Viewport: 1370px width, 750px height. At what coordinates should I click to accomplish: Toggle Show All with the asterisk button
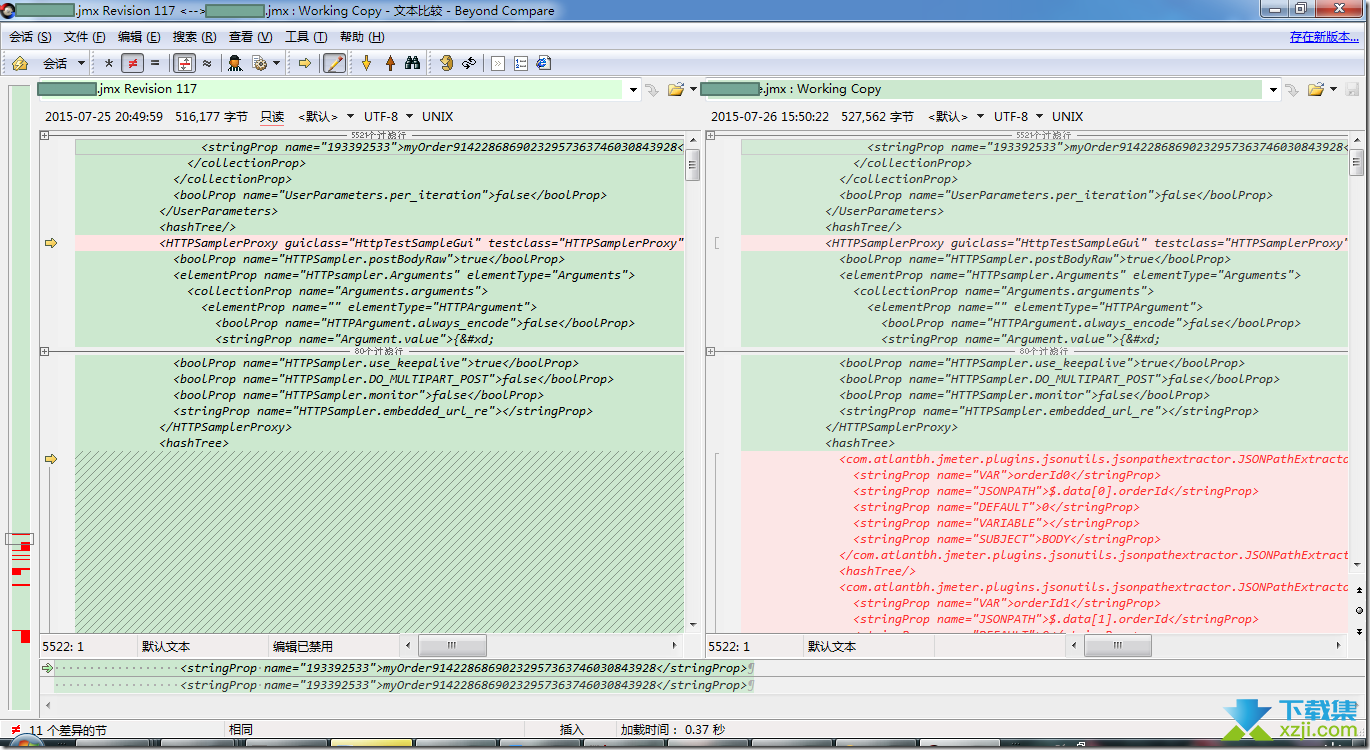[109, 63]
